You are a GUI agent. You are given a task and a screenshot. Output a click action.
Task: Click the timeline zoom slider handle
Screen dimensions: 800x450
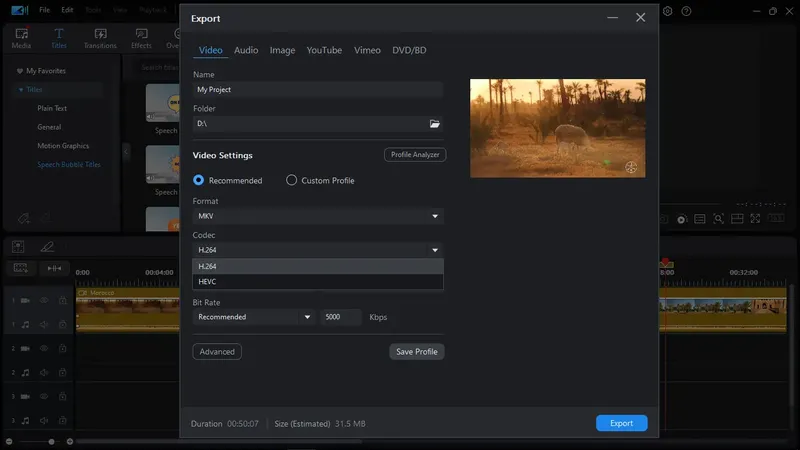[51, 441]
